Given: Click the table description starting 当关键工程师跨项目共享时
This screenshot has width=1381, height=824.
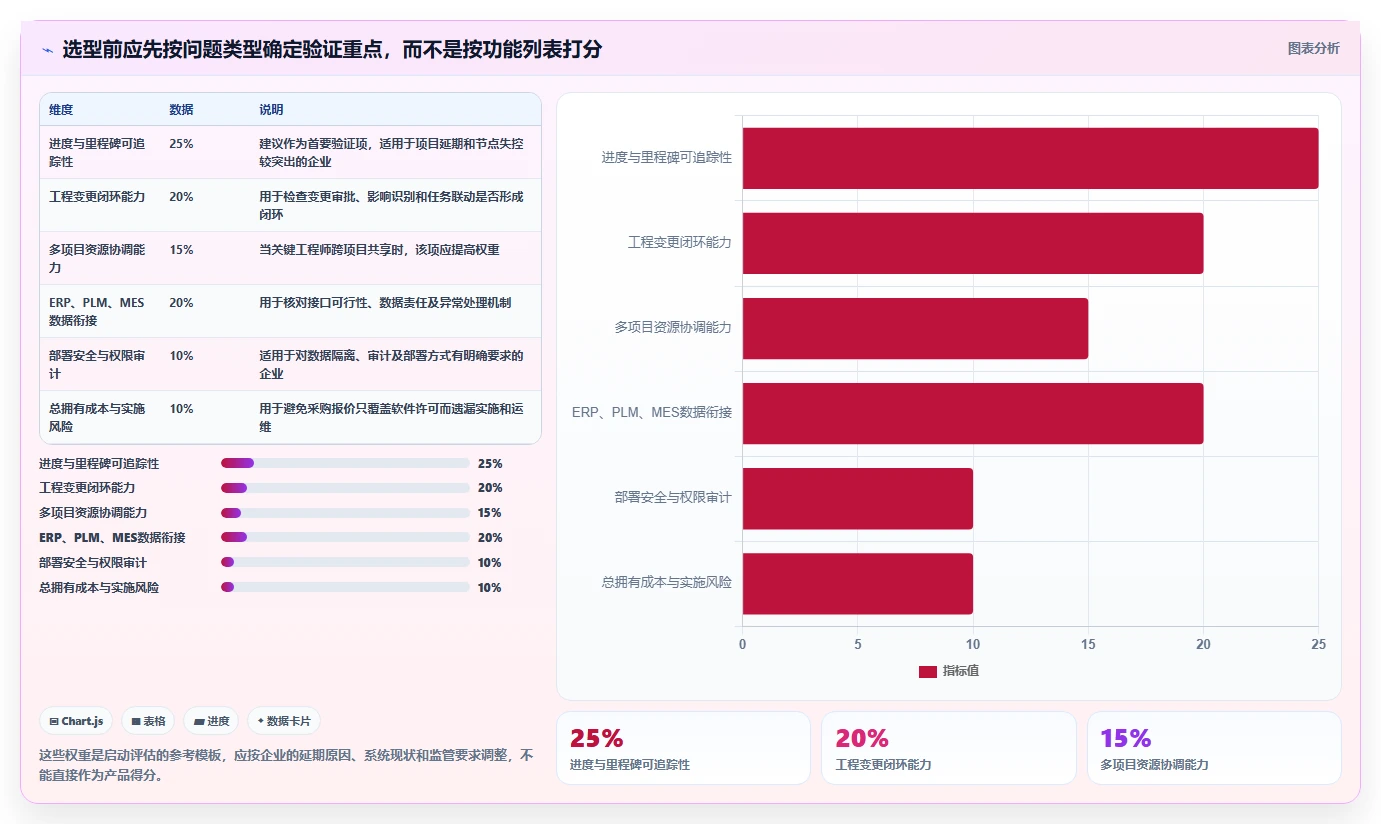Looking at the screenshot, I should (x=379, y=250).
